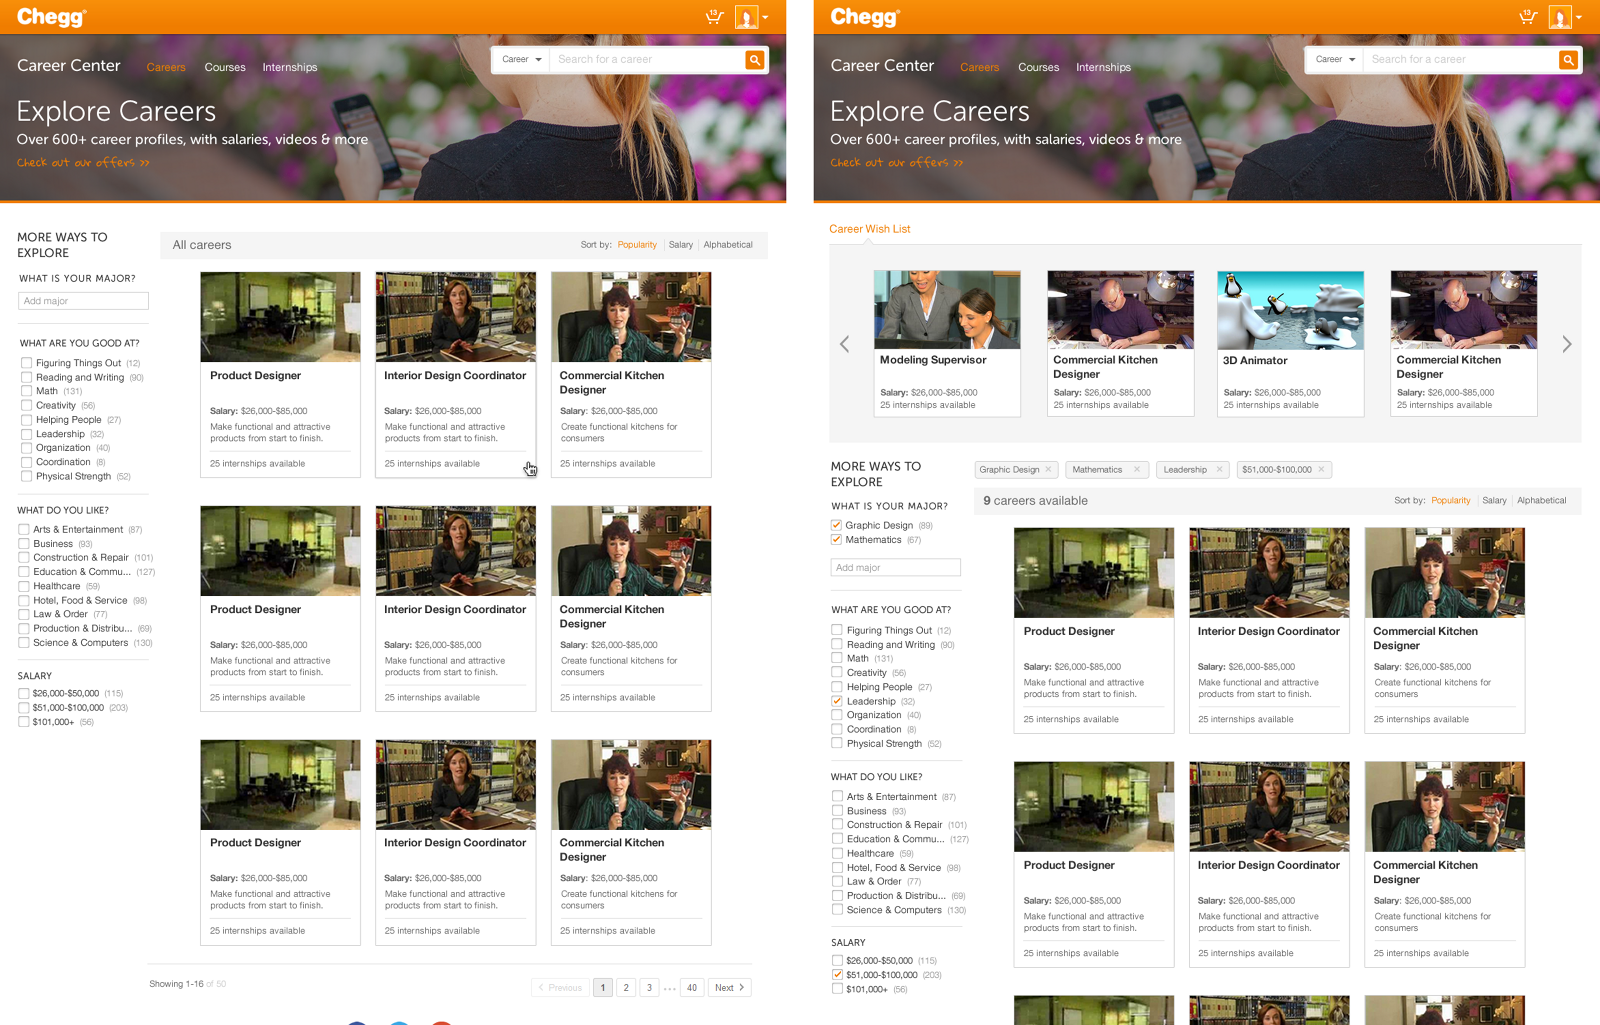Remove the Graphic Design filter tag
The width and height of the screenshot is (1600, 1025).
click(x=1048, y=469)
